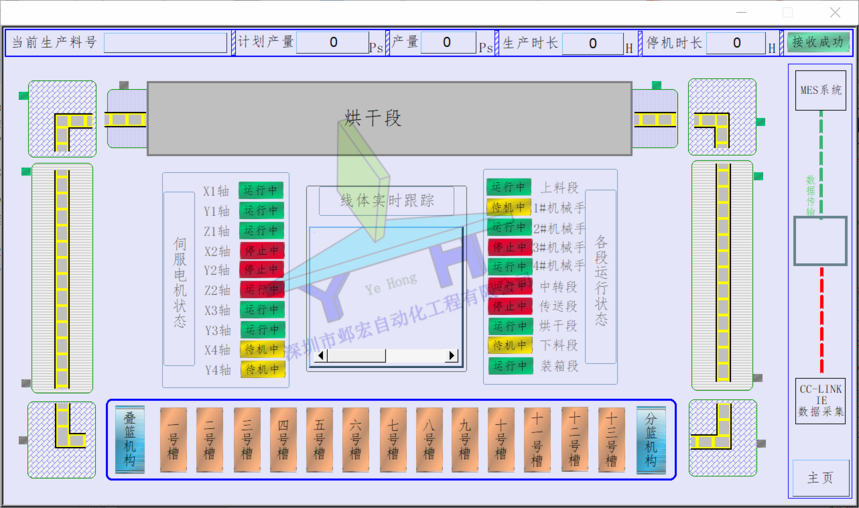Click the 伺服电机状态 panel label
The image size is (859, 508).
pyautogui.click(x=180, y=278)
